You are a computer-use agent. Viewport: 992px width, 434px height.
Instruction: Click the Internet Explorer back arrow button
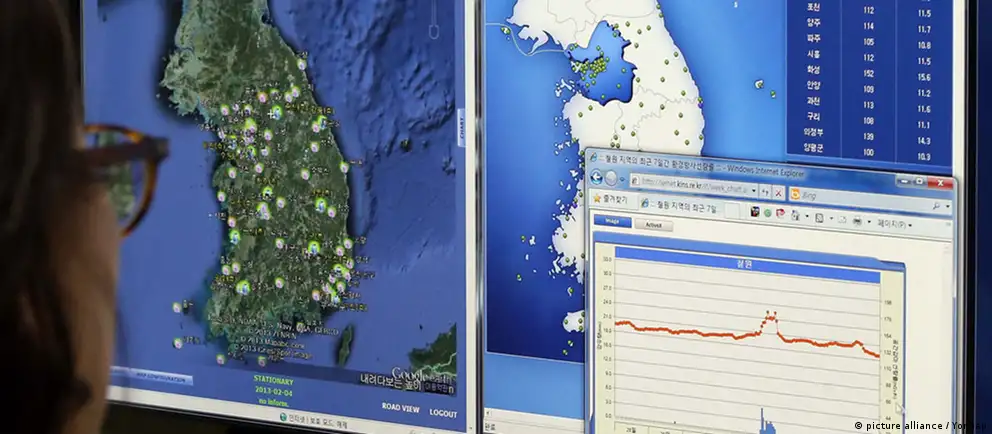click(596, 176)
